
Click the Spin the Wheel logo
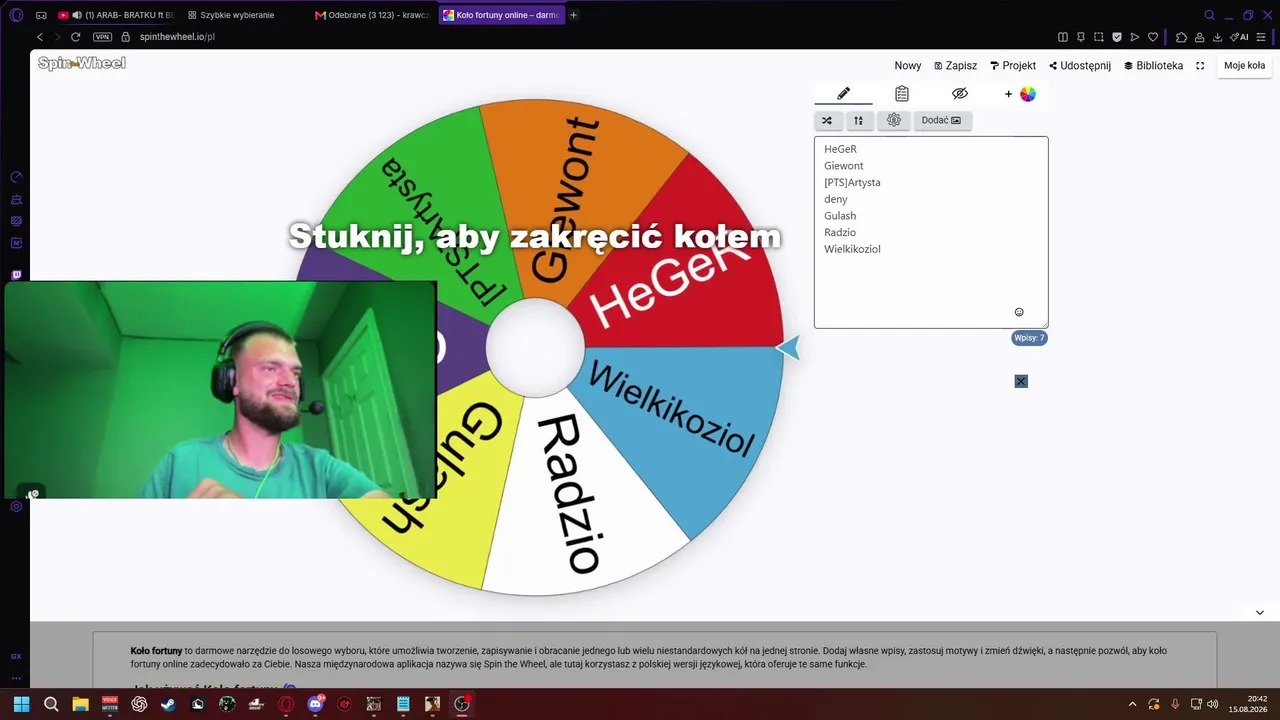(x=82, y=63)
